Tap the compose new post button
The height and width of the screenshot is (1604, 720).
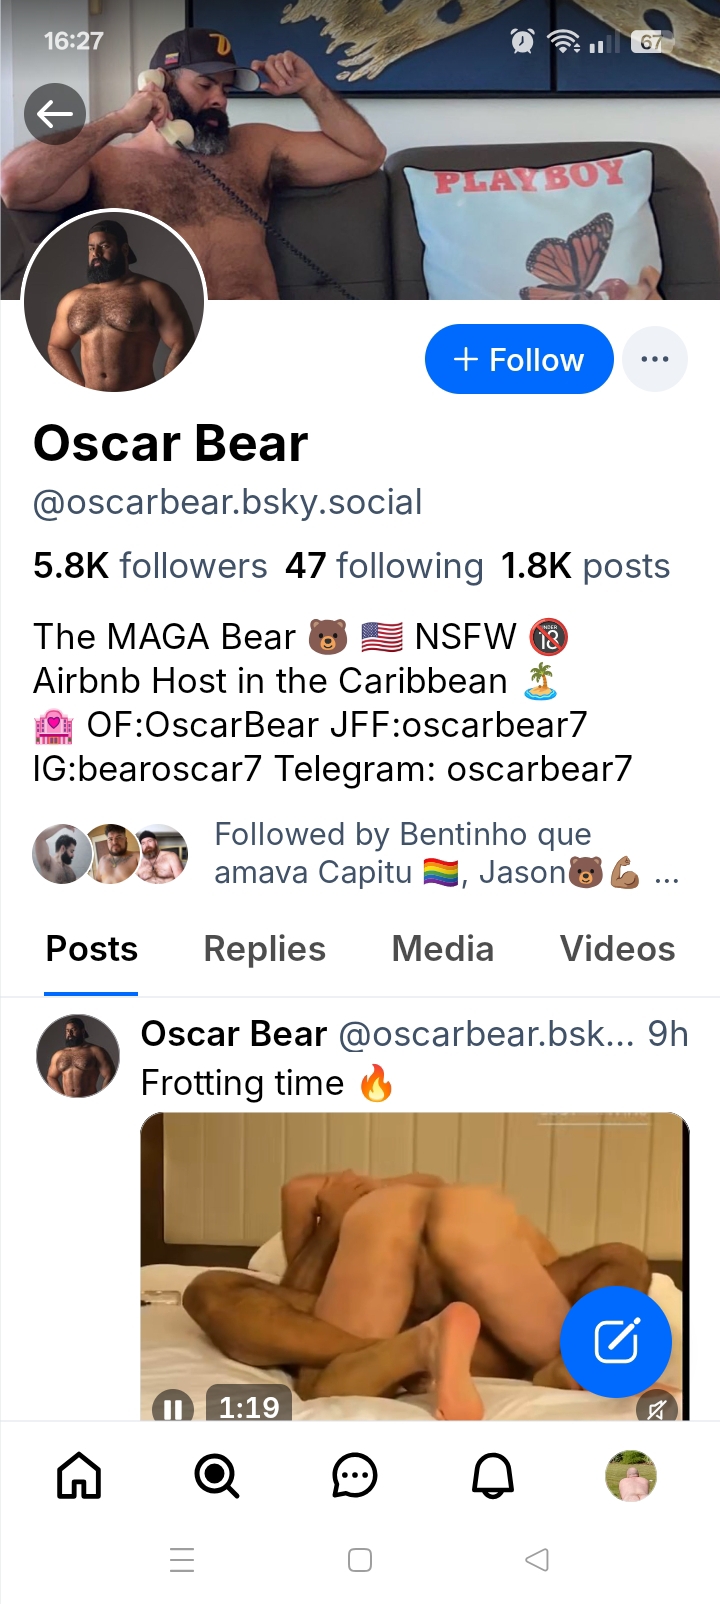point(615,1341)
